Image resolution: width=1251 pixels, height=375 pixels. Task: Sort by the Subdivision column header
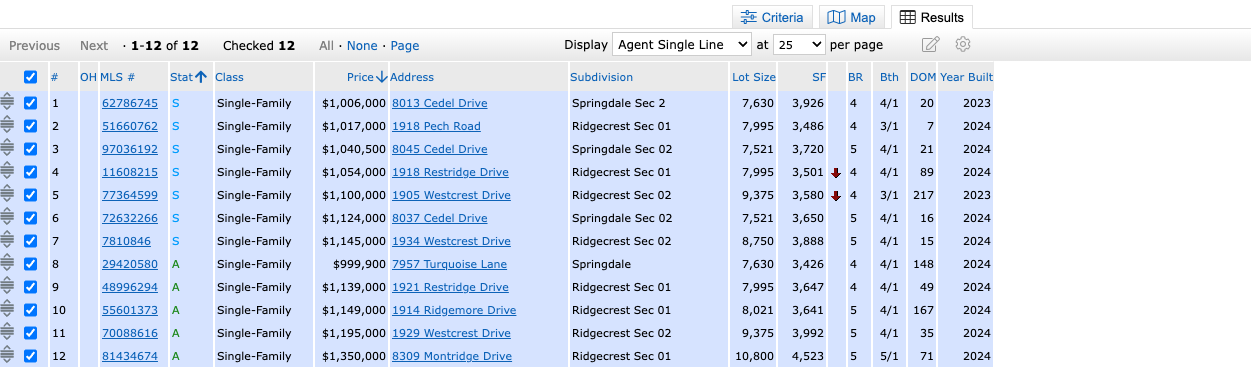pos(601,77)
